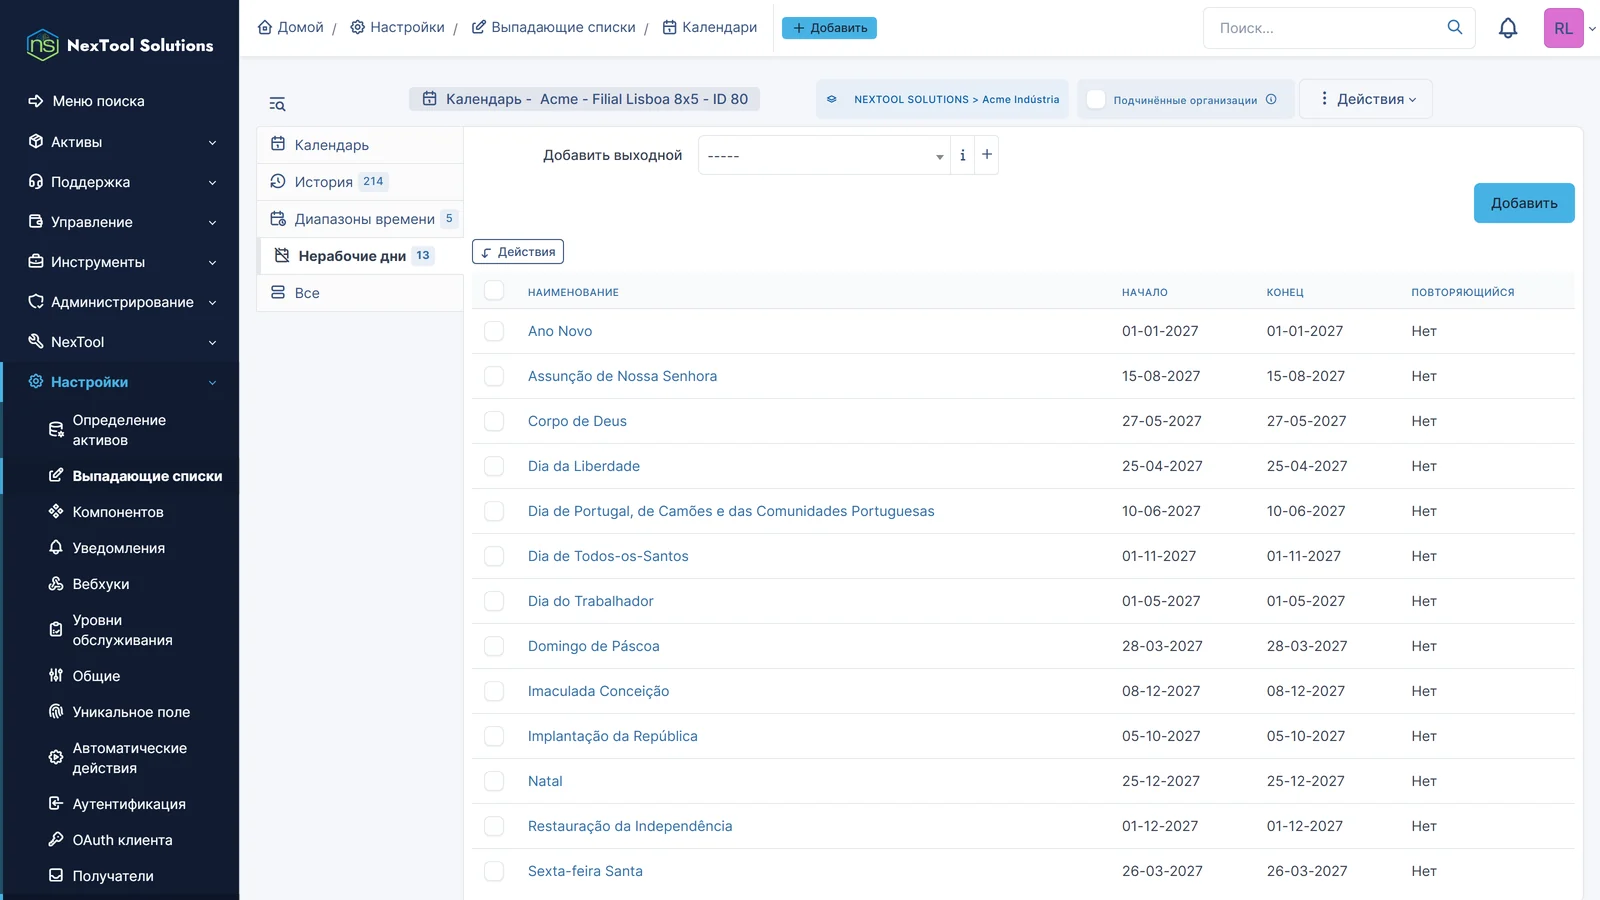Open the notifications bell

click(x=1508, y=28)
